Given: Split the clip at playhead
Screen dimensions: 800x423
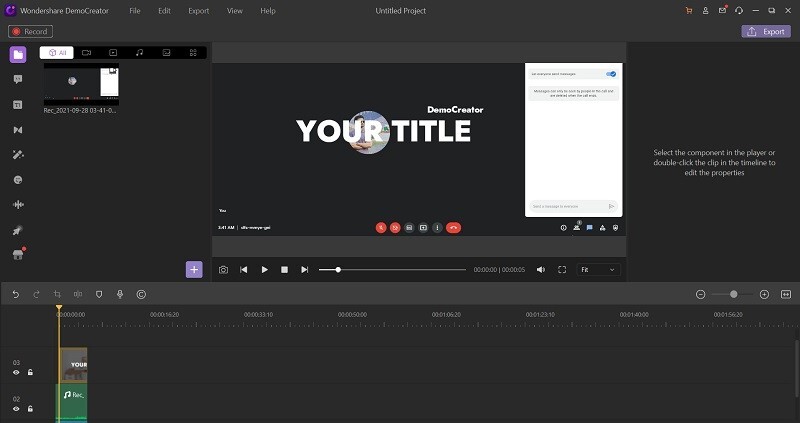Looking at the screenshot, I should (78, 294).
